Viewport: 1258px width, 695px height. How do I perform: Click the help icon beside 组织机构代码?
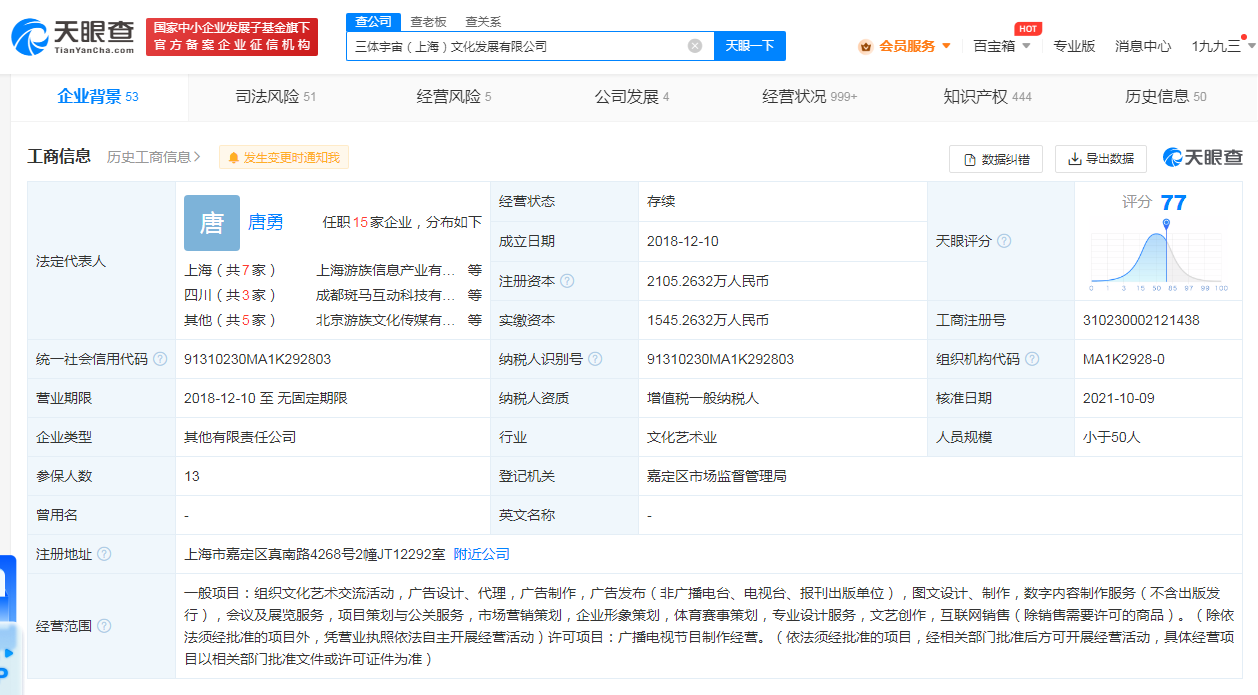[x=1032, y=359]
